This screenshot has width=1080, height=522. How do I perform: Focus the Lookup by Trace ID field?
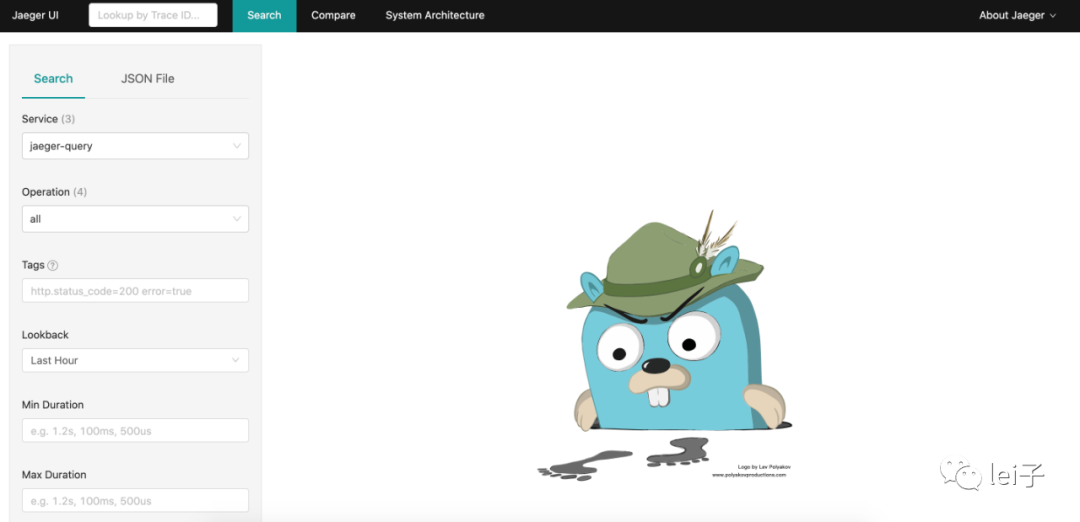pyautogui.click(x=153, y=15)
